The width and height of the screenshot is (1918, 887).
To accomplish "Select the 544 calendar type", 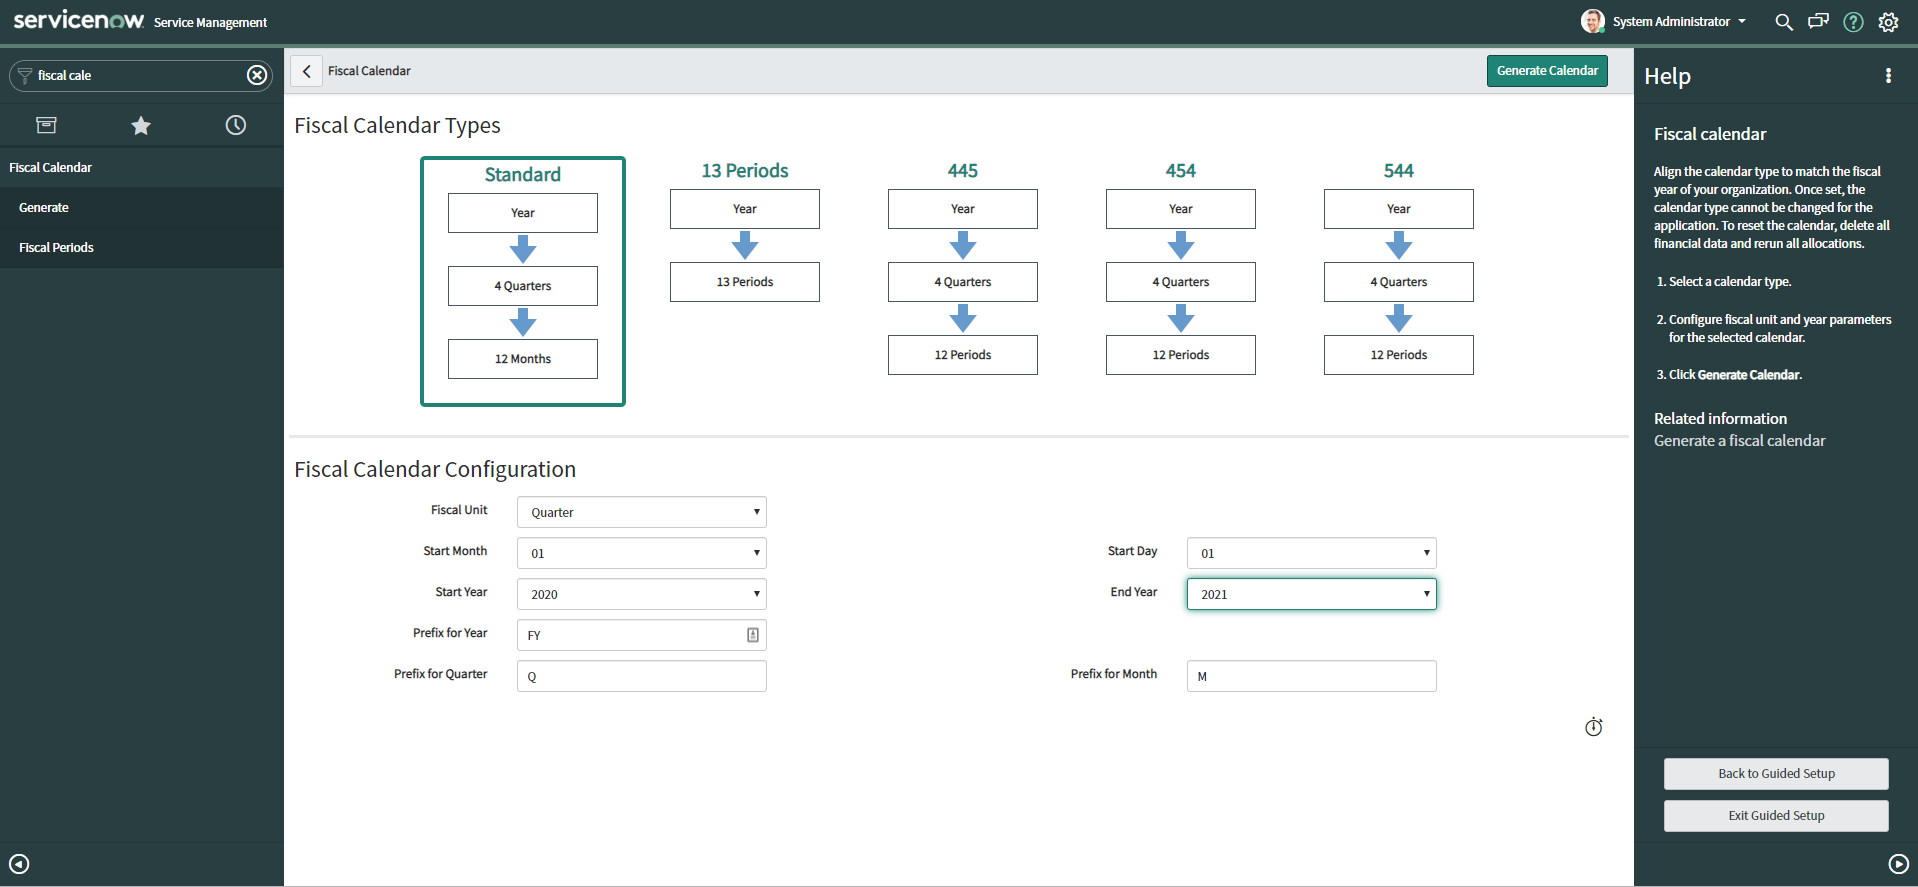I will (1399, 268).
